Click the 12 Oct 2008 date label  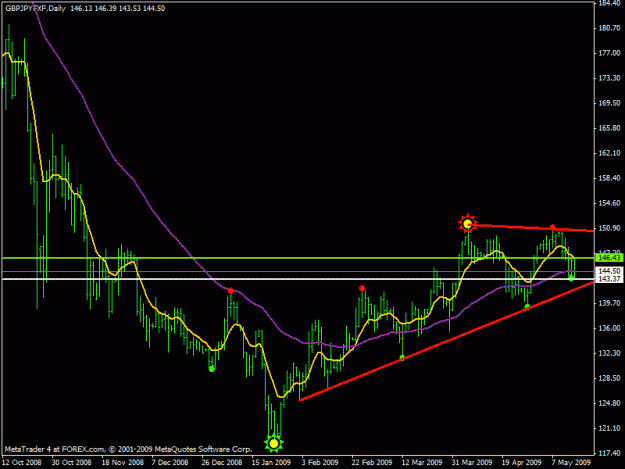click(22, 462)
